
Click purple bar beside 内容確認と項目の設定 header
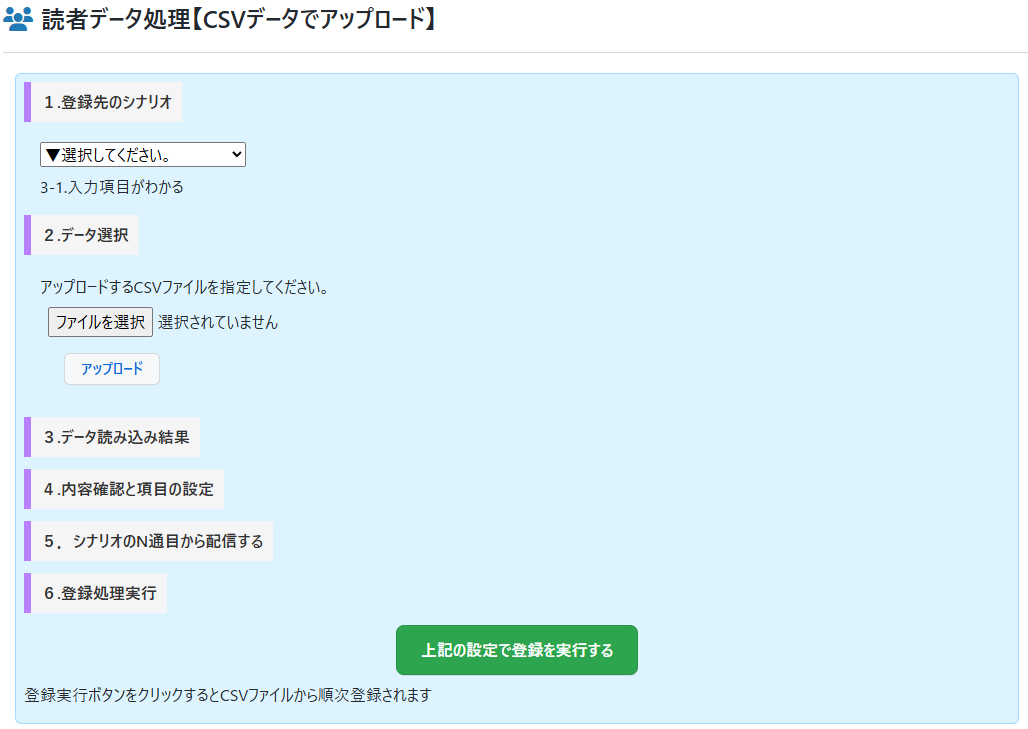pyautogui.click(x=28, y=489)
